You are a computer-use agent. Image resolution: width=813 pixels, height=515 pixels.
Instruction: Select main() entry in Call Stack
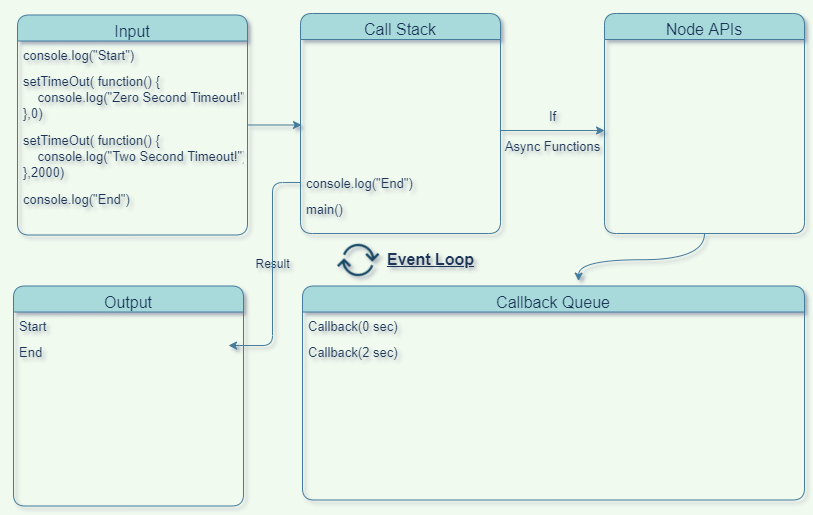(325, 210)
